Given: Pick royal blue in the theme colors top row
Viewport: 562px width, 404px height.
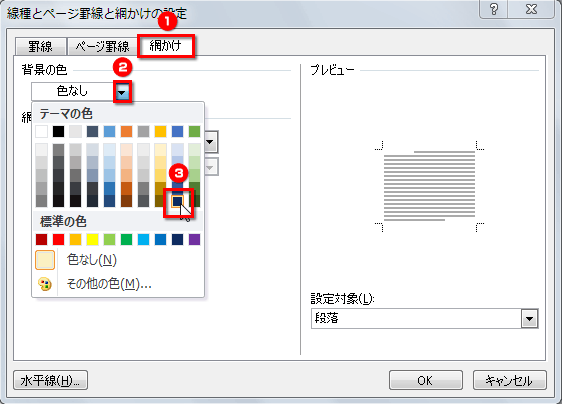Looking at the screenshot, I should 177,132.
